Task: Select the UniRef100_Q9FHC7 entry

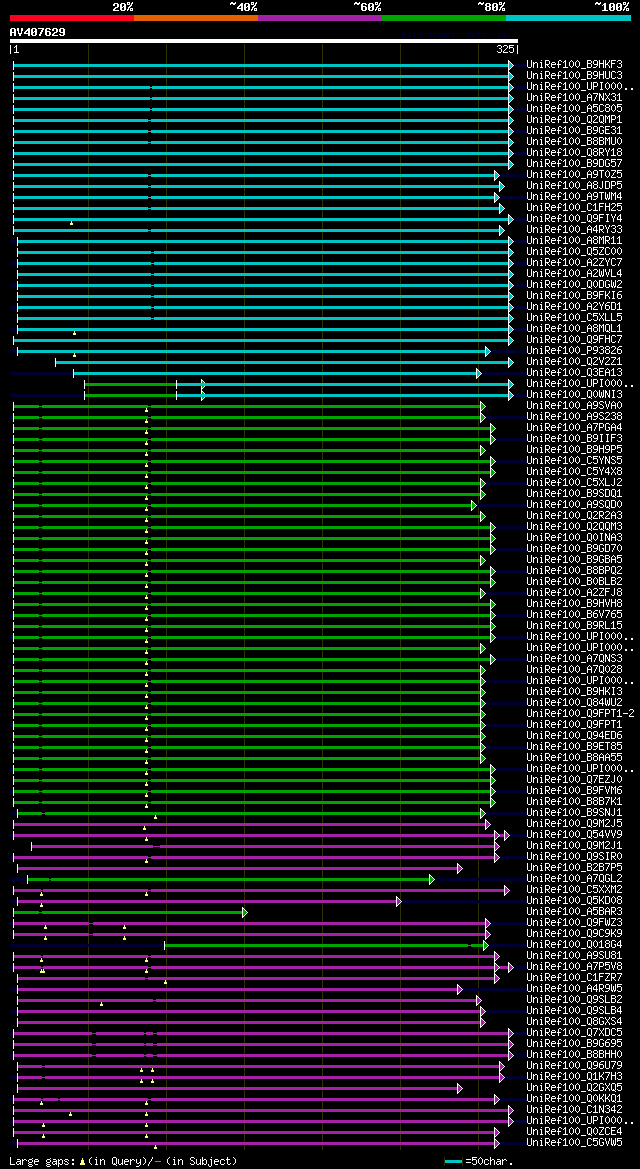Action: (x=574, y=339)
